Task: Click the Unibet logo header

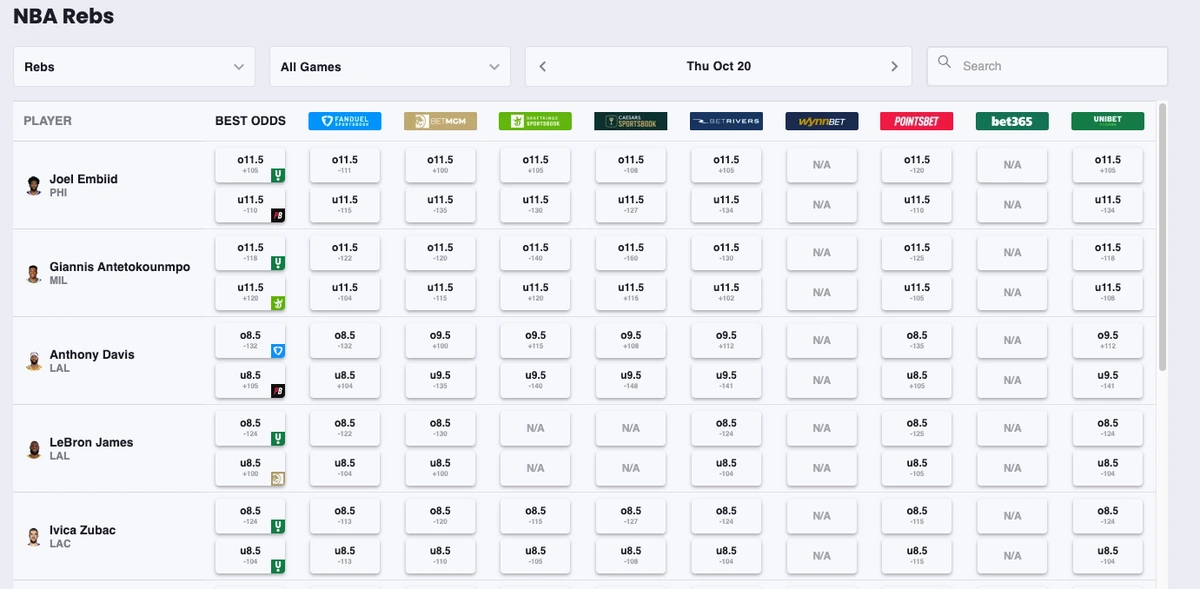Action: (x=1107, y=121)
